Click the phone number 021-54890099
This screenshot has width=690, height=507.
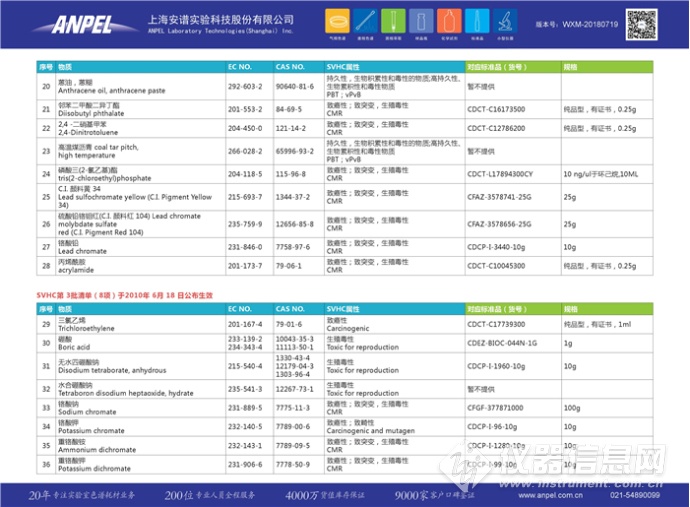pyautogui.click(x=635, y=495)
